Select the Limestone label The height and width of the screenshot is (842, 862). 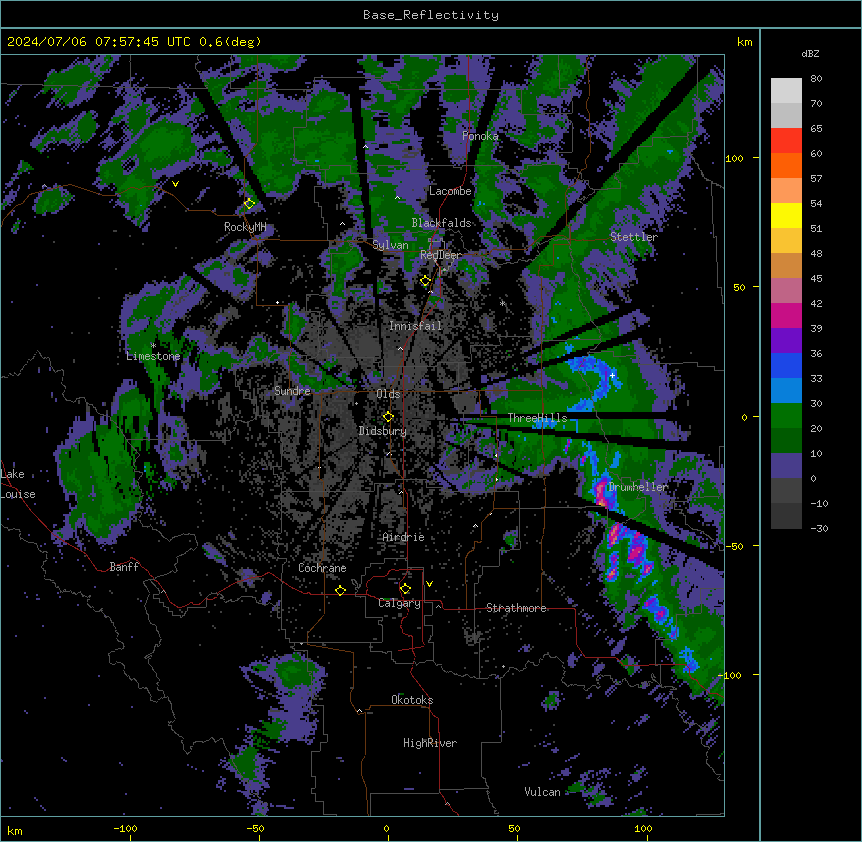click(x=153, y=356)
